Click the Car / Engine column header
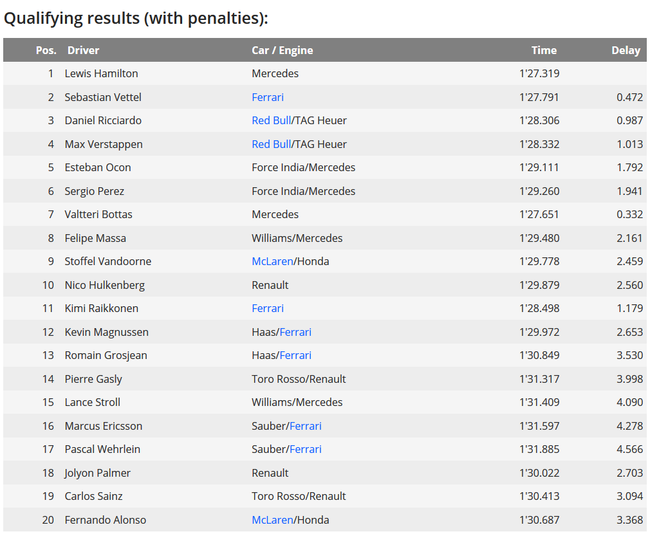 pyautogui.click(x=282, y=50)
